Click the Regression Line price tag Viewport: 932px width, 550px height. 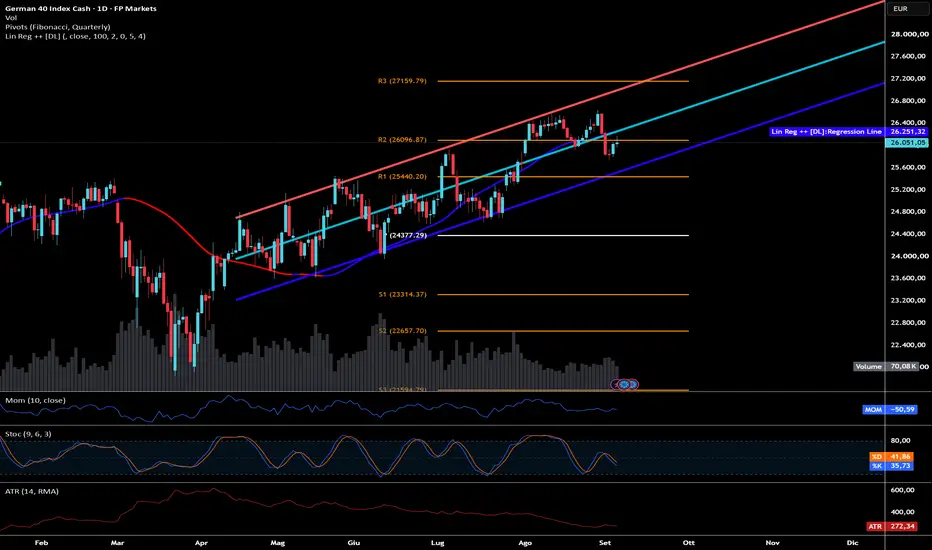[848, 131]
